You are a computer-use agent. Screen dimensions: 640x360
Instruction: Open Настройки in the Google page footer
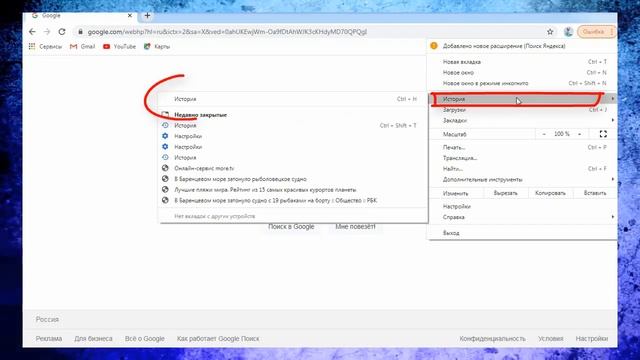coord(591,339)
